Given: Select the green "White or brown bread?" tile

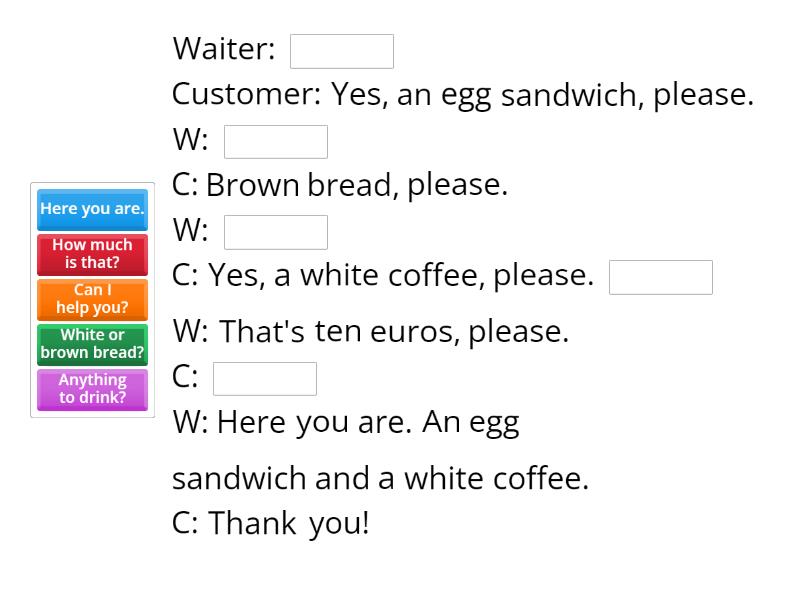Looking at the screenshot, I should pos(92,344).
